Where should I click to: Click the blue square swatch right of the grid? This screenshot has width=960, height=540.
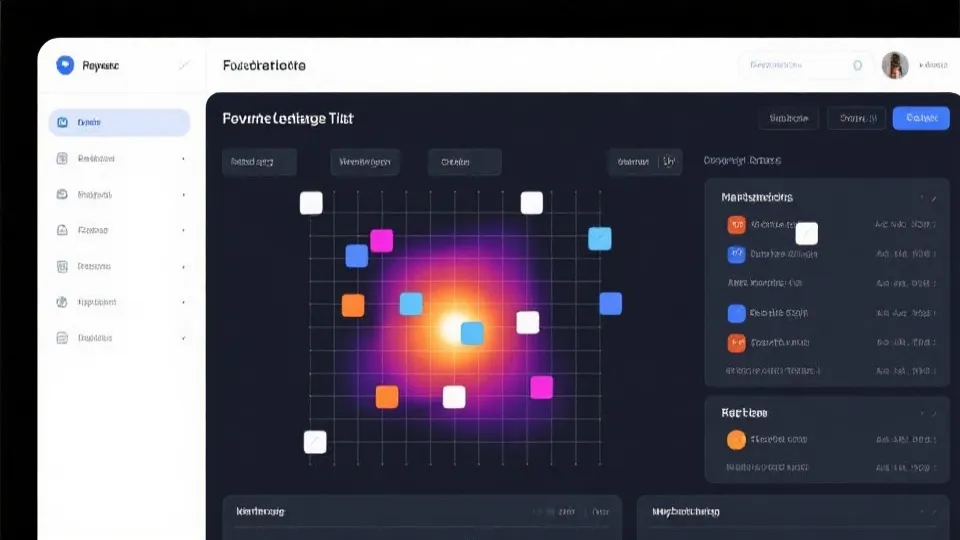coord(610,303)
